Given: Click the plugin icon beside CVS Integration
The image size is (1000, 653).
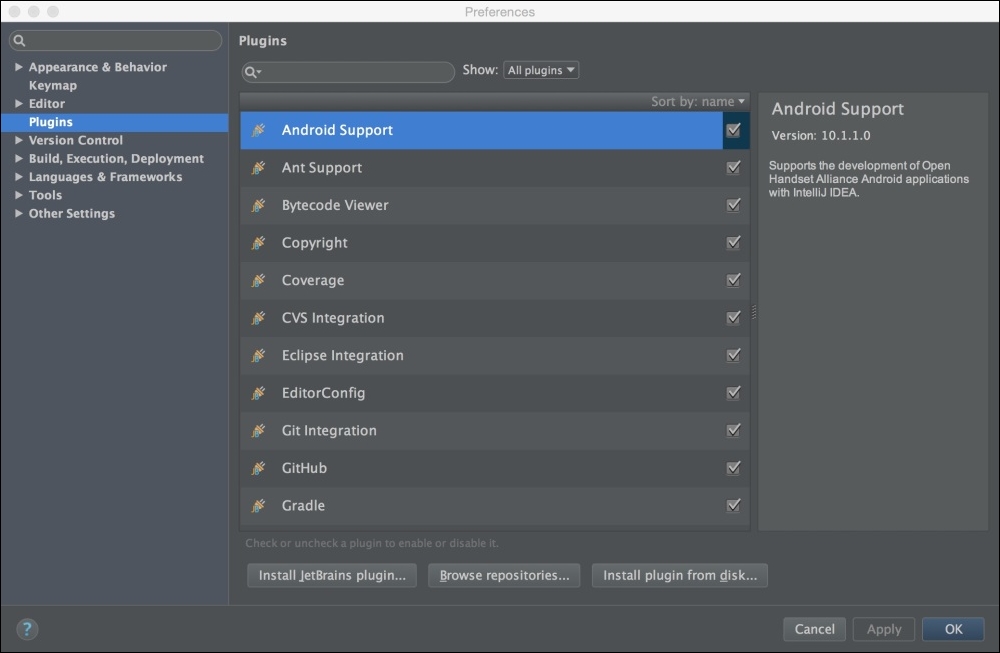Looking at the screenshot, I should click(258, 318).
